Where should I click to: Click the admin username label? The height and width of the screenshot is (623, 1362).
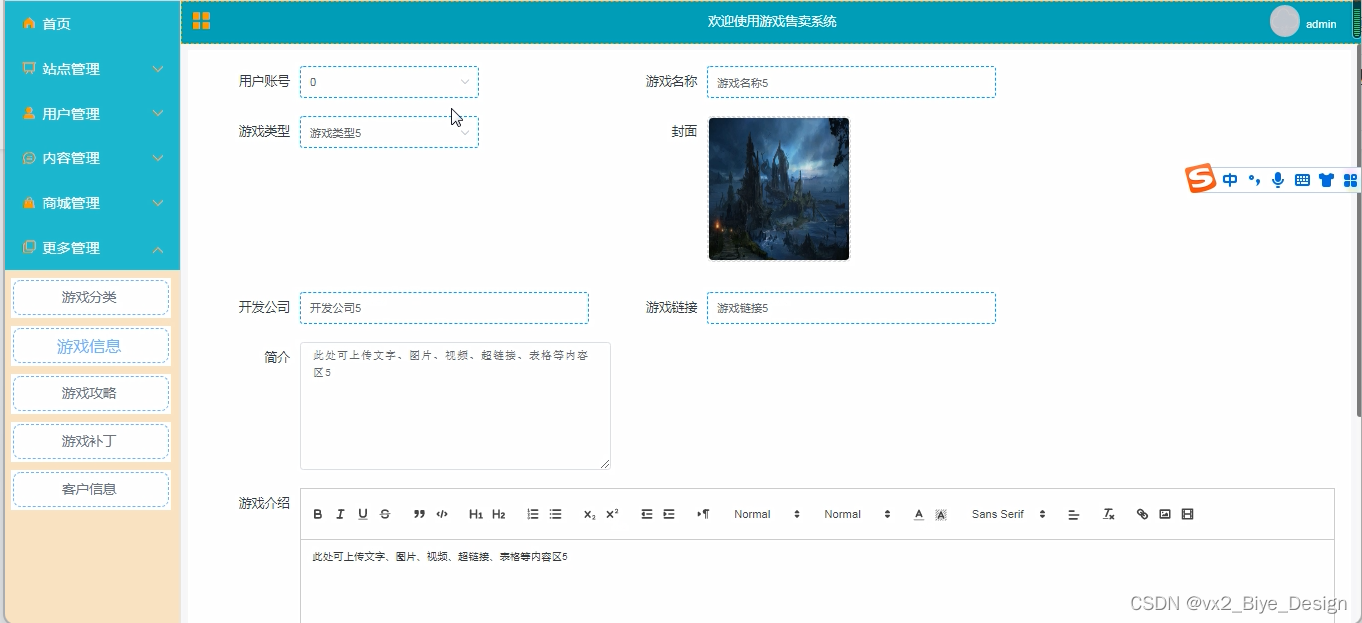1321,24
